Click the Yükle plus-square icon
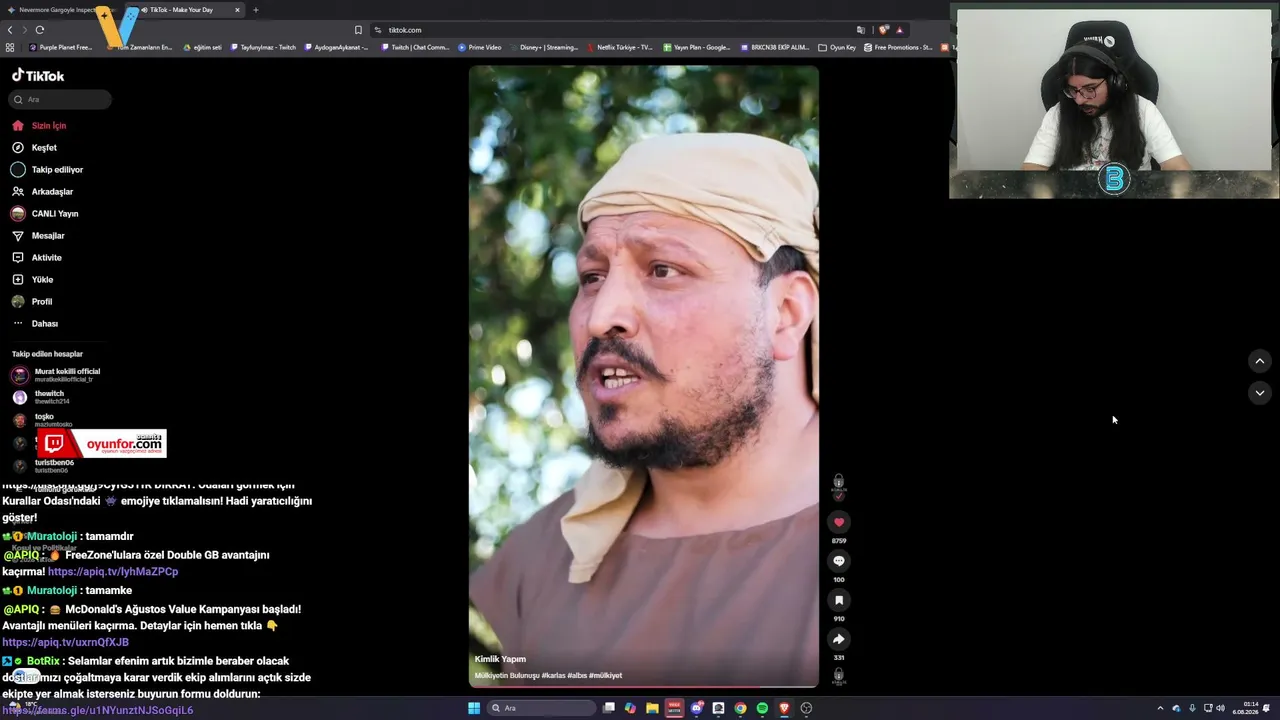This screenshot has height=720, width=1280. [18, 280]
